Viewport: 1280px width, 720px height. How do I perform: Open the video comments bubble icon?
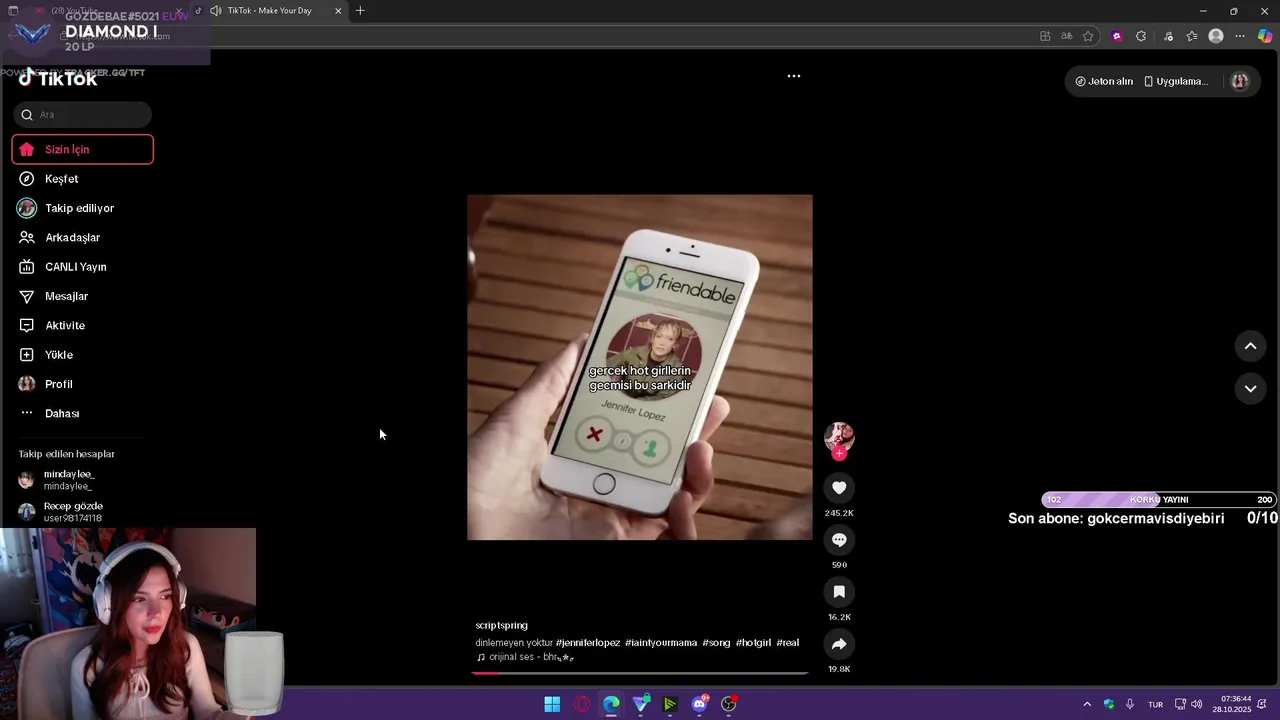839,540
